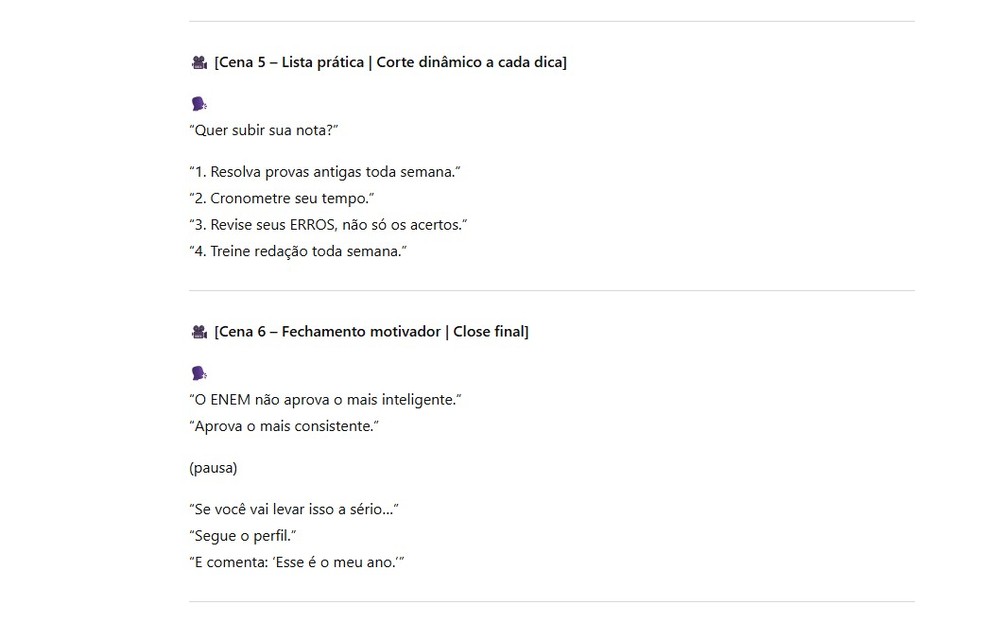Click the "Cena 6 – Fechamento motivador" heading
Image resolution: width=984 pixels, height=622 pixels.
(371, 332)
